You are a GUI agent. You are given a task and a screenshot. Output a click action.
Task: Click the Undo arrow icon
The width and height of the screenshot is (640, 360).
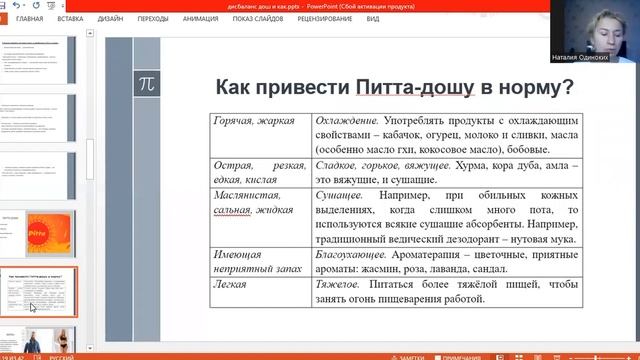[x=16, y=5]
